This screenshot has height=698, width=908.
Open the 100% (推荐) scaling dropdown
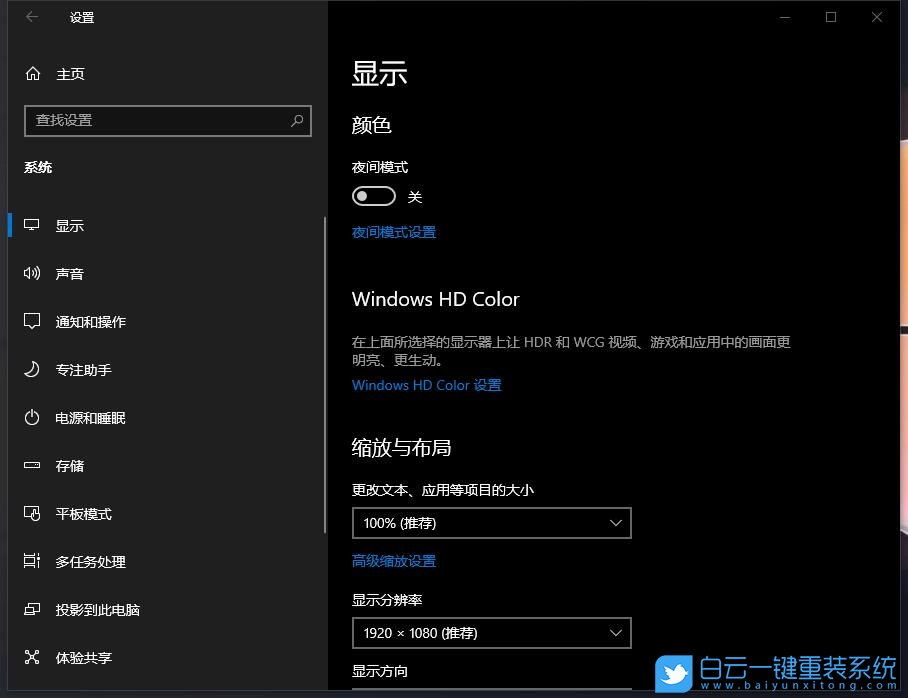coord(491,522)
